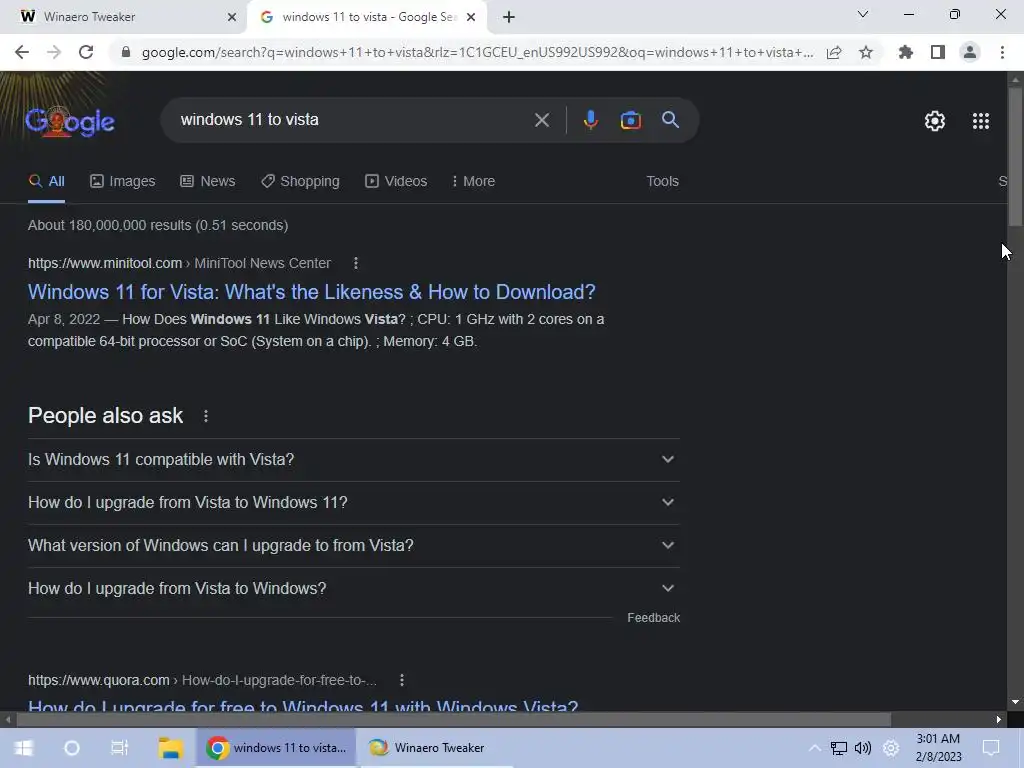Image resolution: width=1024 pixels, height=768 pixels.
Task: Open a new browser tab
Action: [509, 17]
